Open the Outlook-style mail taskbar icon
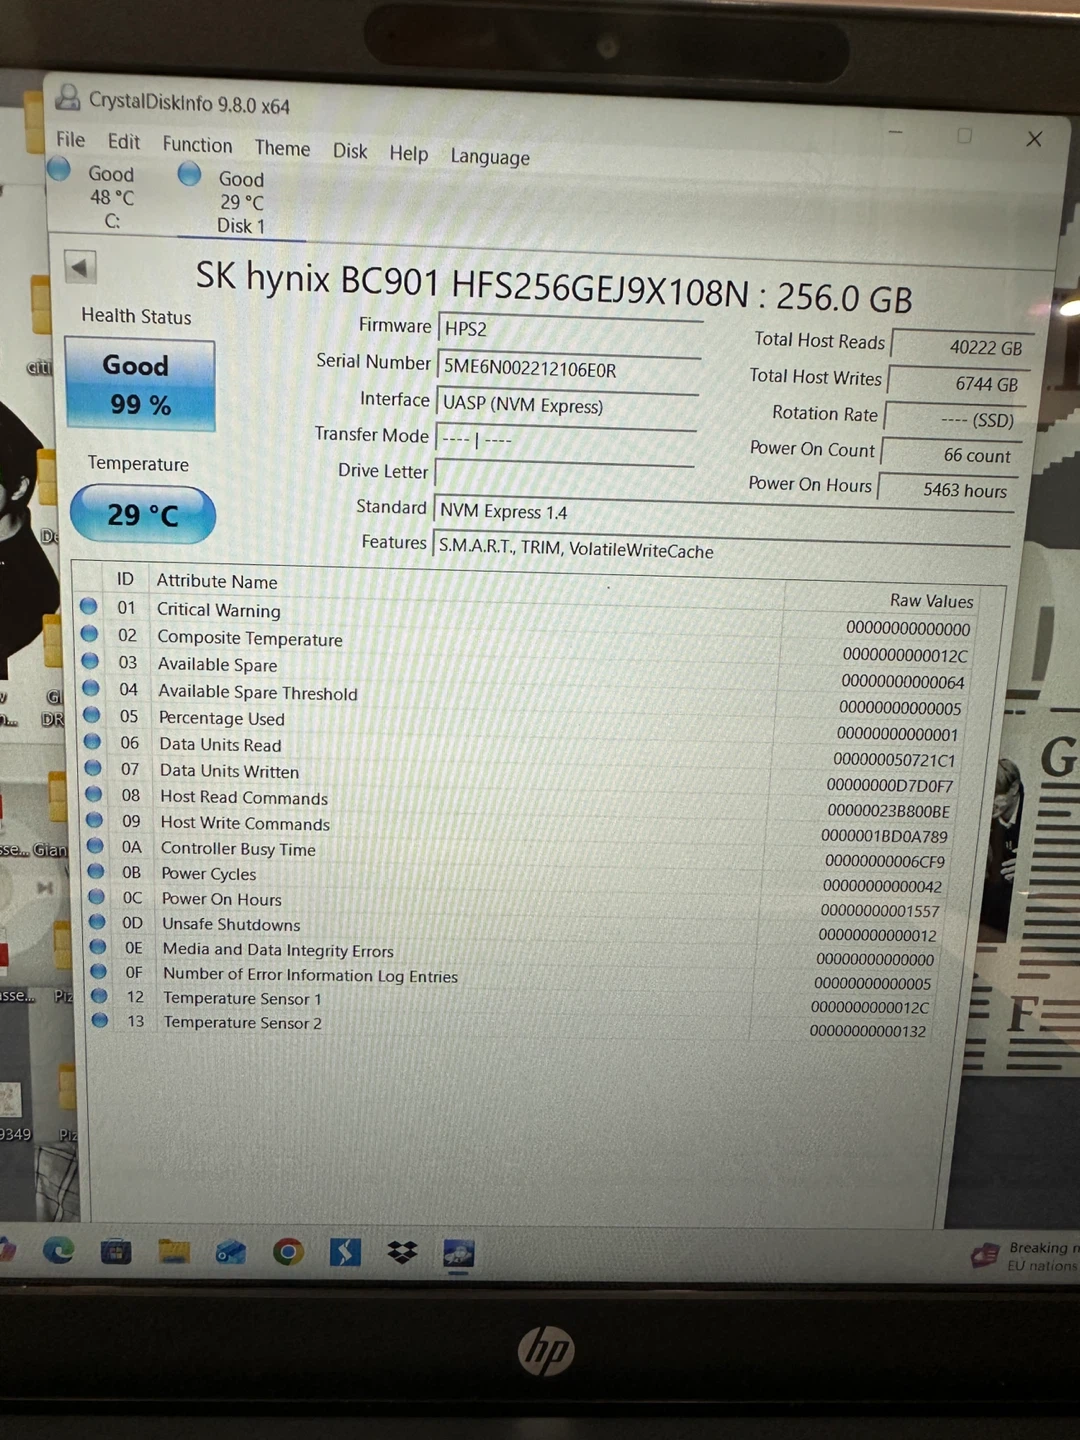This screenshot has height=1440, width=1080. pyautogui.click(x=231, y=1251)
